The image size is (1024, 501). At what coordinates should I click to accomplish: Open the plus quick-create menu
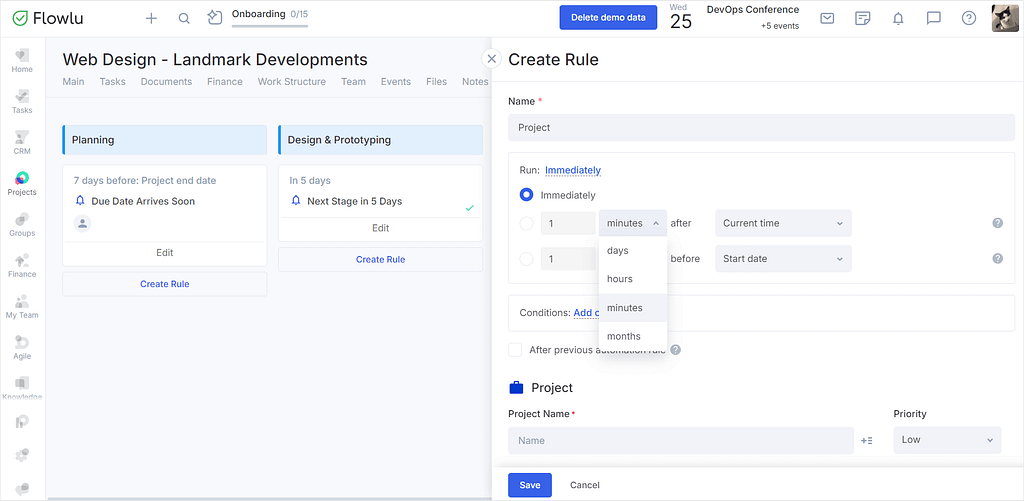click(151, 18)
